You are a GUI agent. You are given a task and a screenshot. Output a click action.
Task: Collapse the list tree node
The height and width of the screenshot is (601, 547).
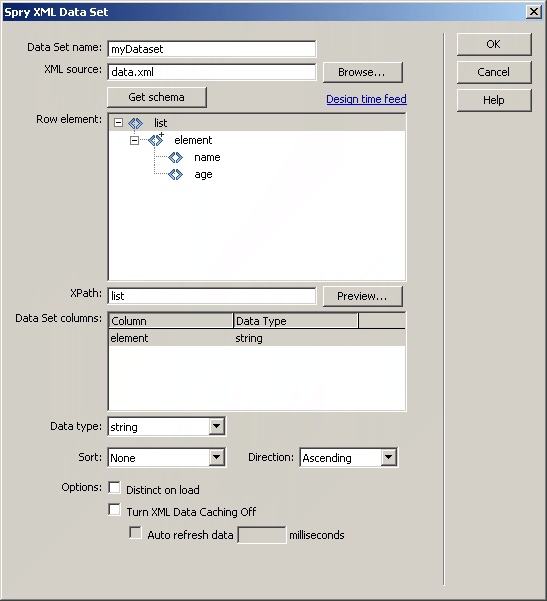click(x=118, y=123)
